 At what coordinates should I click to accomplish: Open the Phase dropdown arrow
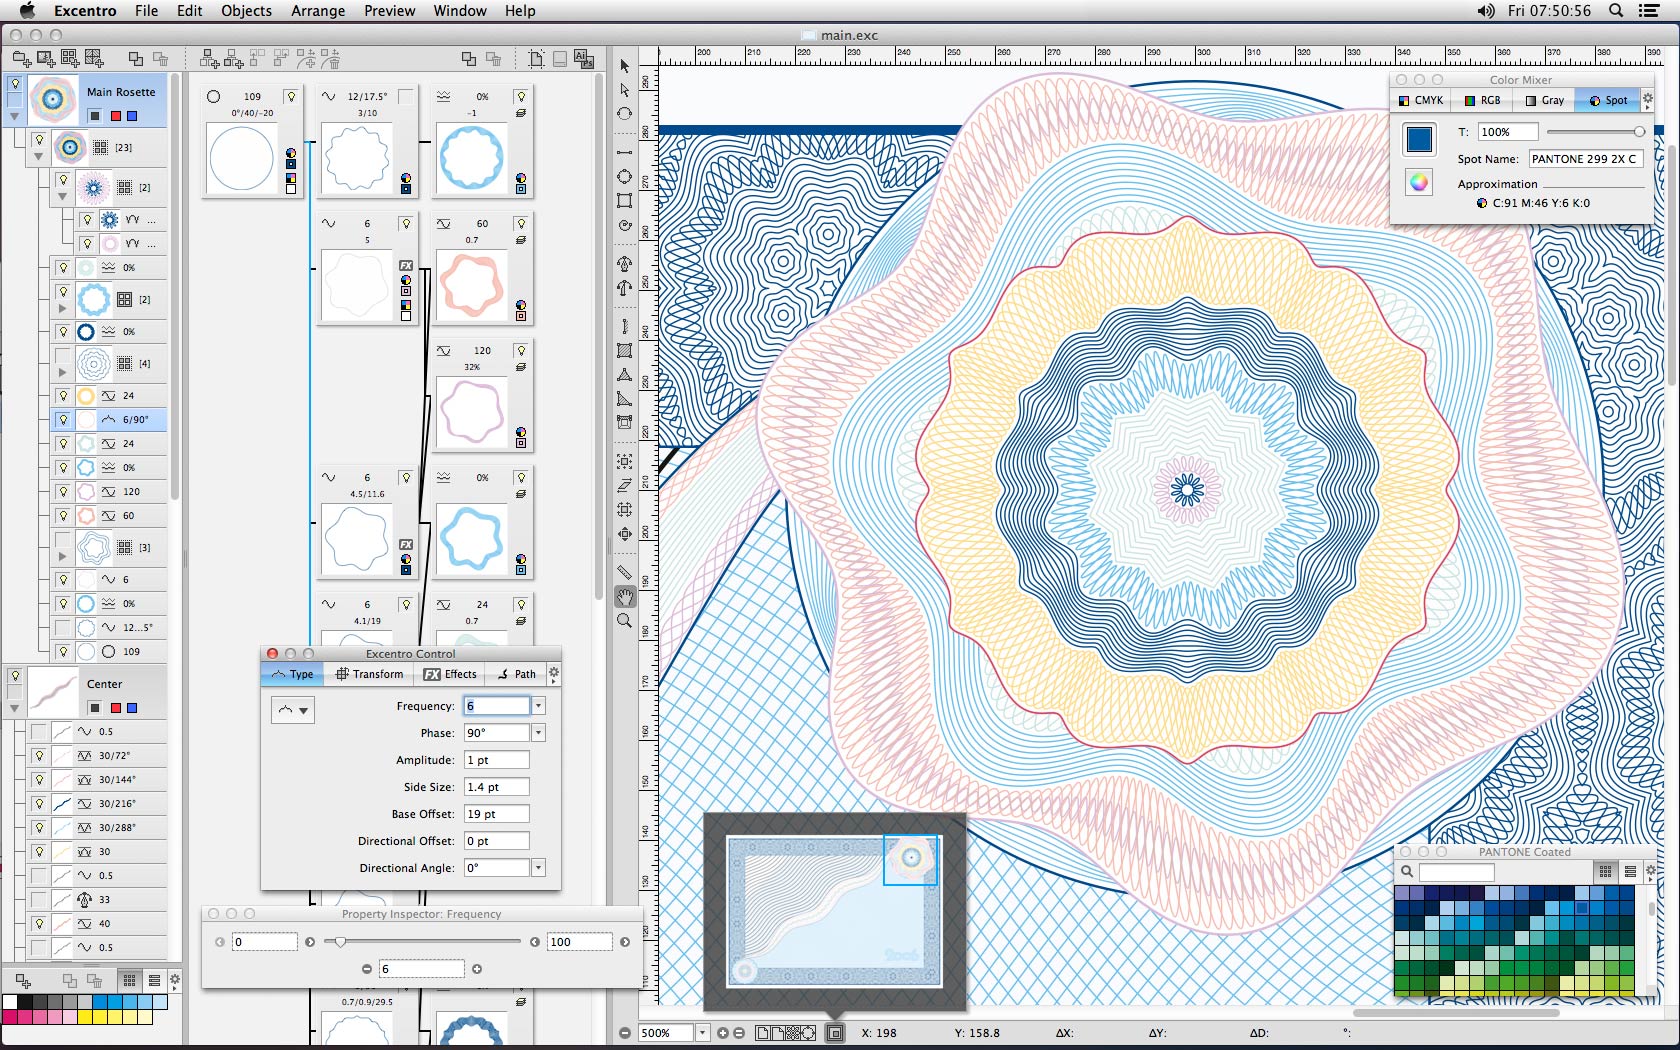click(x=539, y=733)
